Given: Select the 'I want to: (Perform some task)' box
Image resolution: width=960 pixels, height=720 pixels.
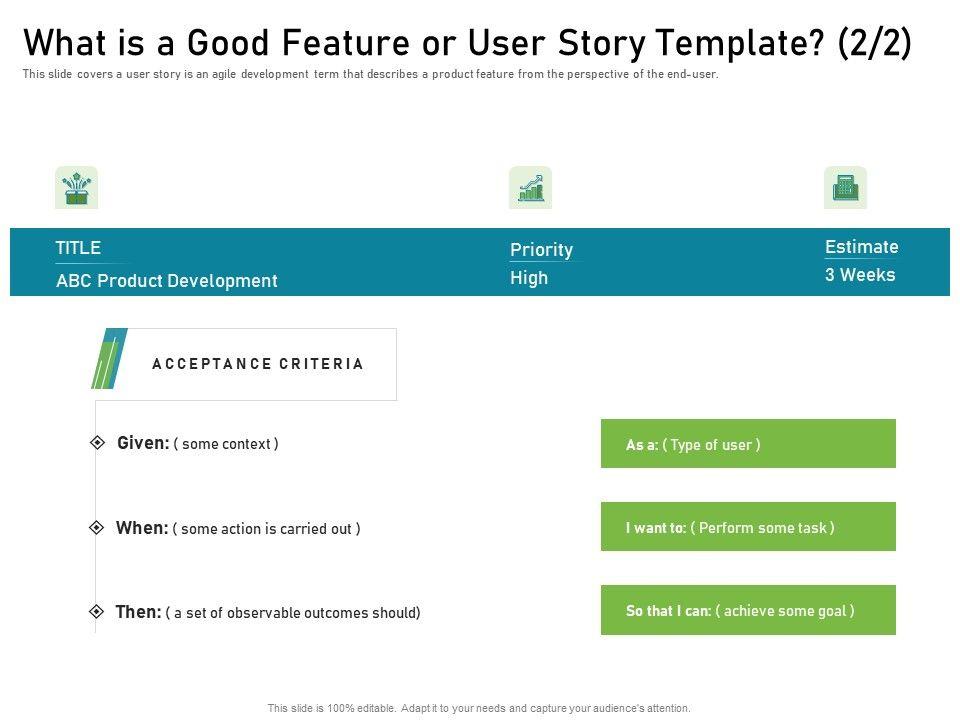Looking at the screenshot, I should click(x=748, y=527).
